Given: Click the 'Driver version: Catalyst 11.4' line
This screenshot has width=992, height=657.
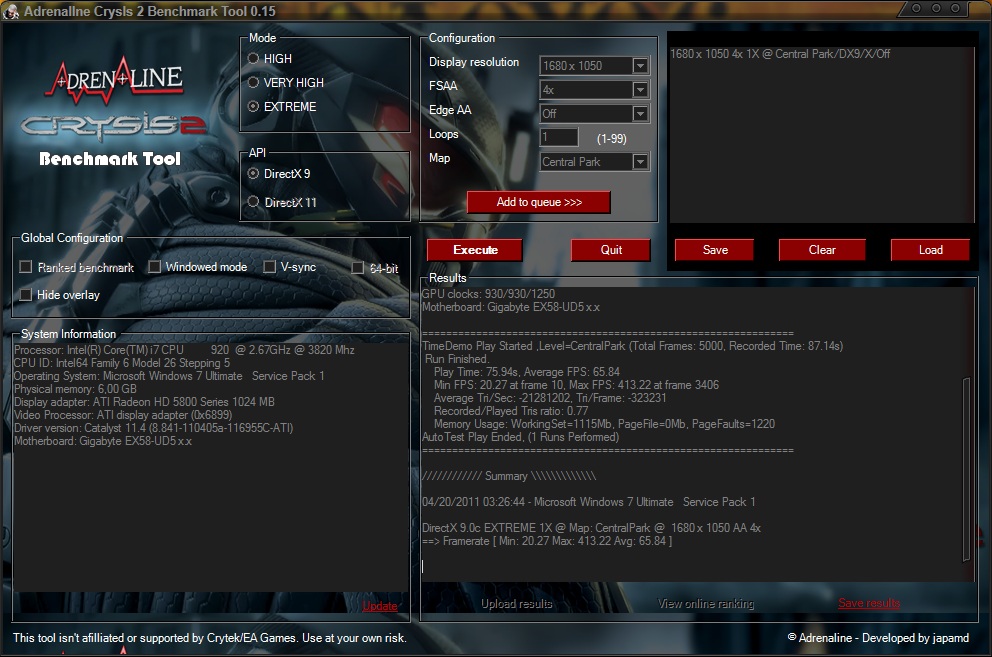Looking at the screenshot, I should click(x=153, y=428).
